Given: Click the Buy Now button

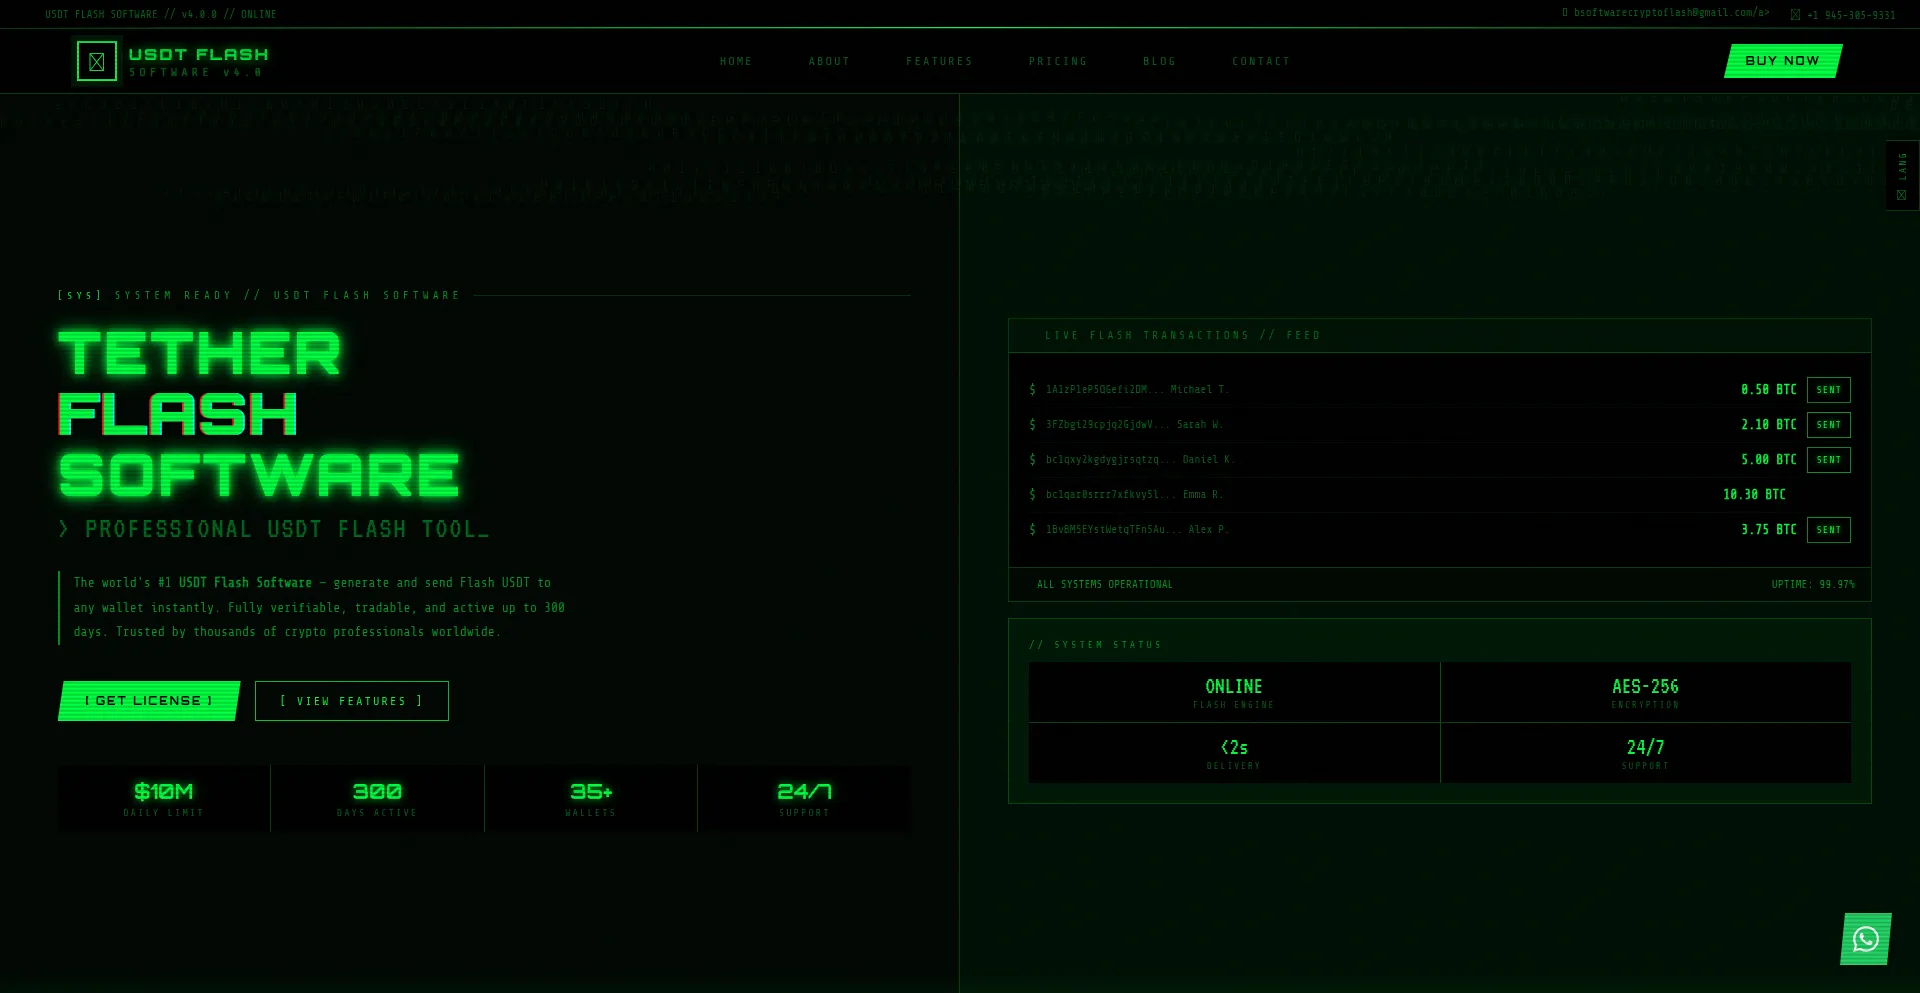Looking at the screenshot, I should click(1783, 61).
